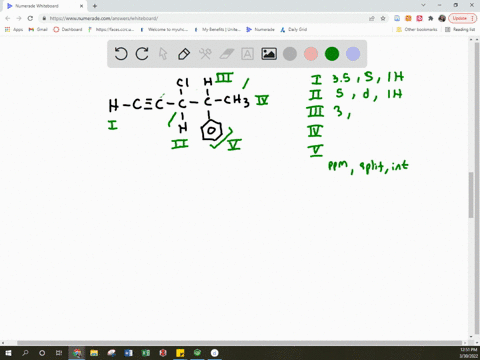Select the pen drawing tool
The image size is (480, 360).
click(x=184, y=54)
